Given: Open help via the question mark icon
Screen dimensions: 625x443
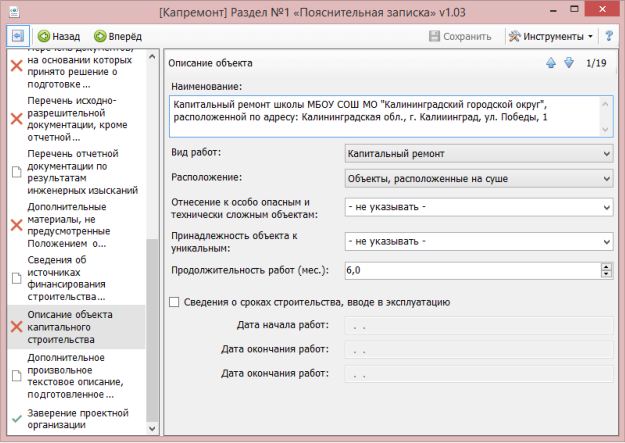Looking at the screenshot, I should tap(609, 36).
